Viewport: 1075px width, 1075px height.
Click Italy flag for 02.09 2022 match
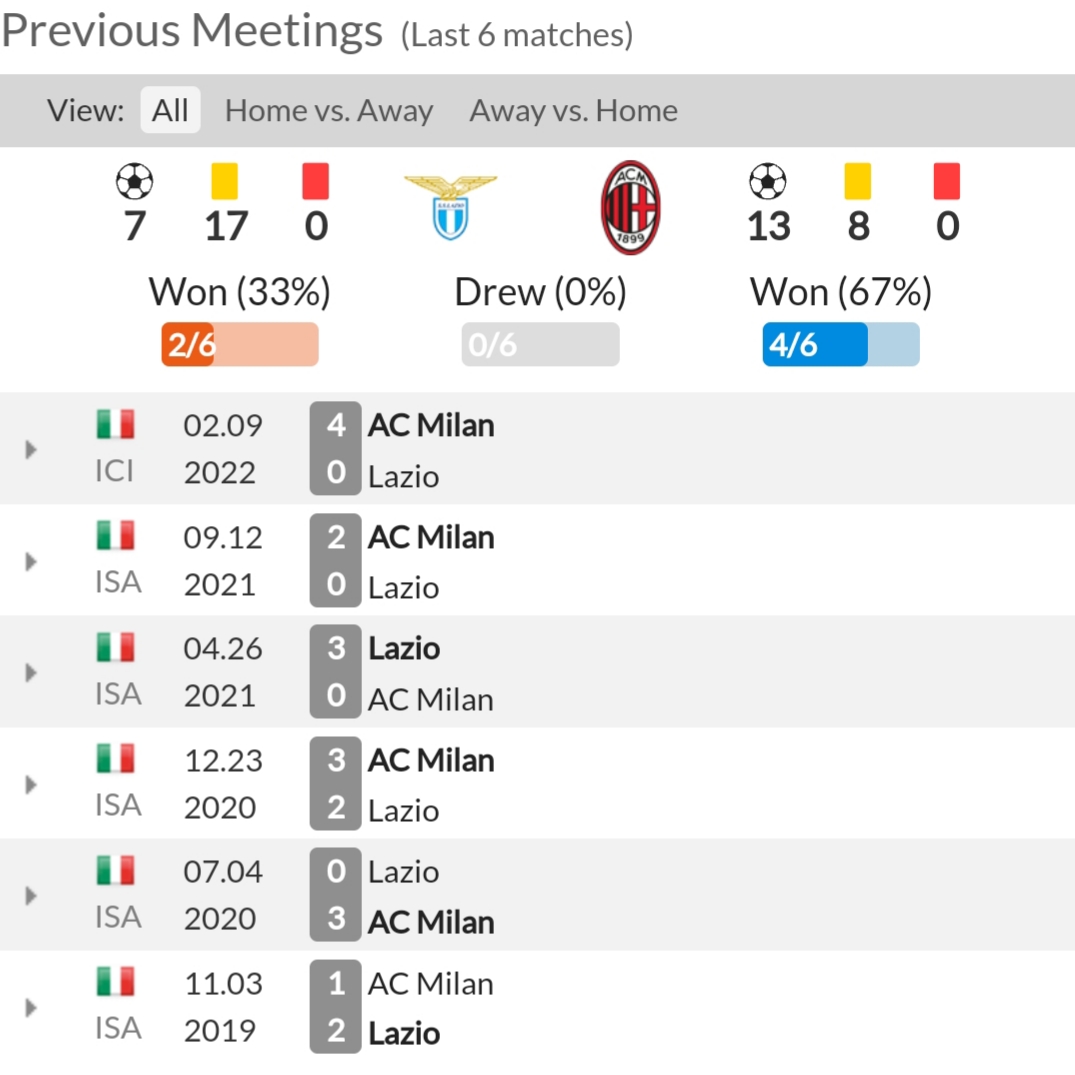(115, 424)
